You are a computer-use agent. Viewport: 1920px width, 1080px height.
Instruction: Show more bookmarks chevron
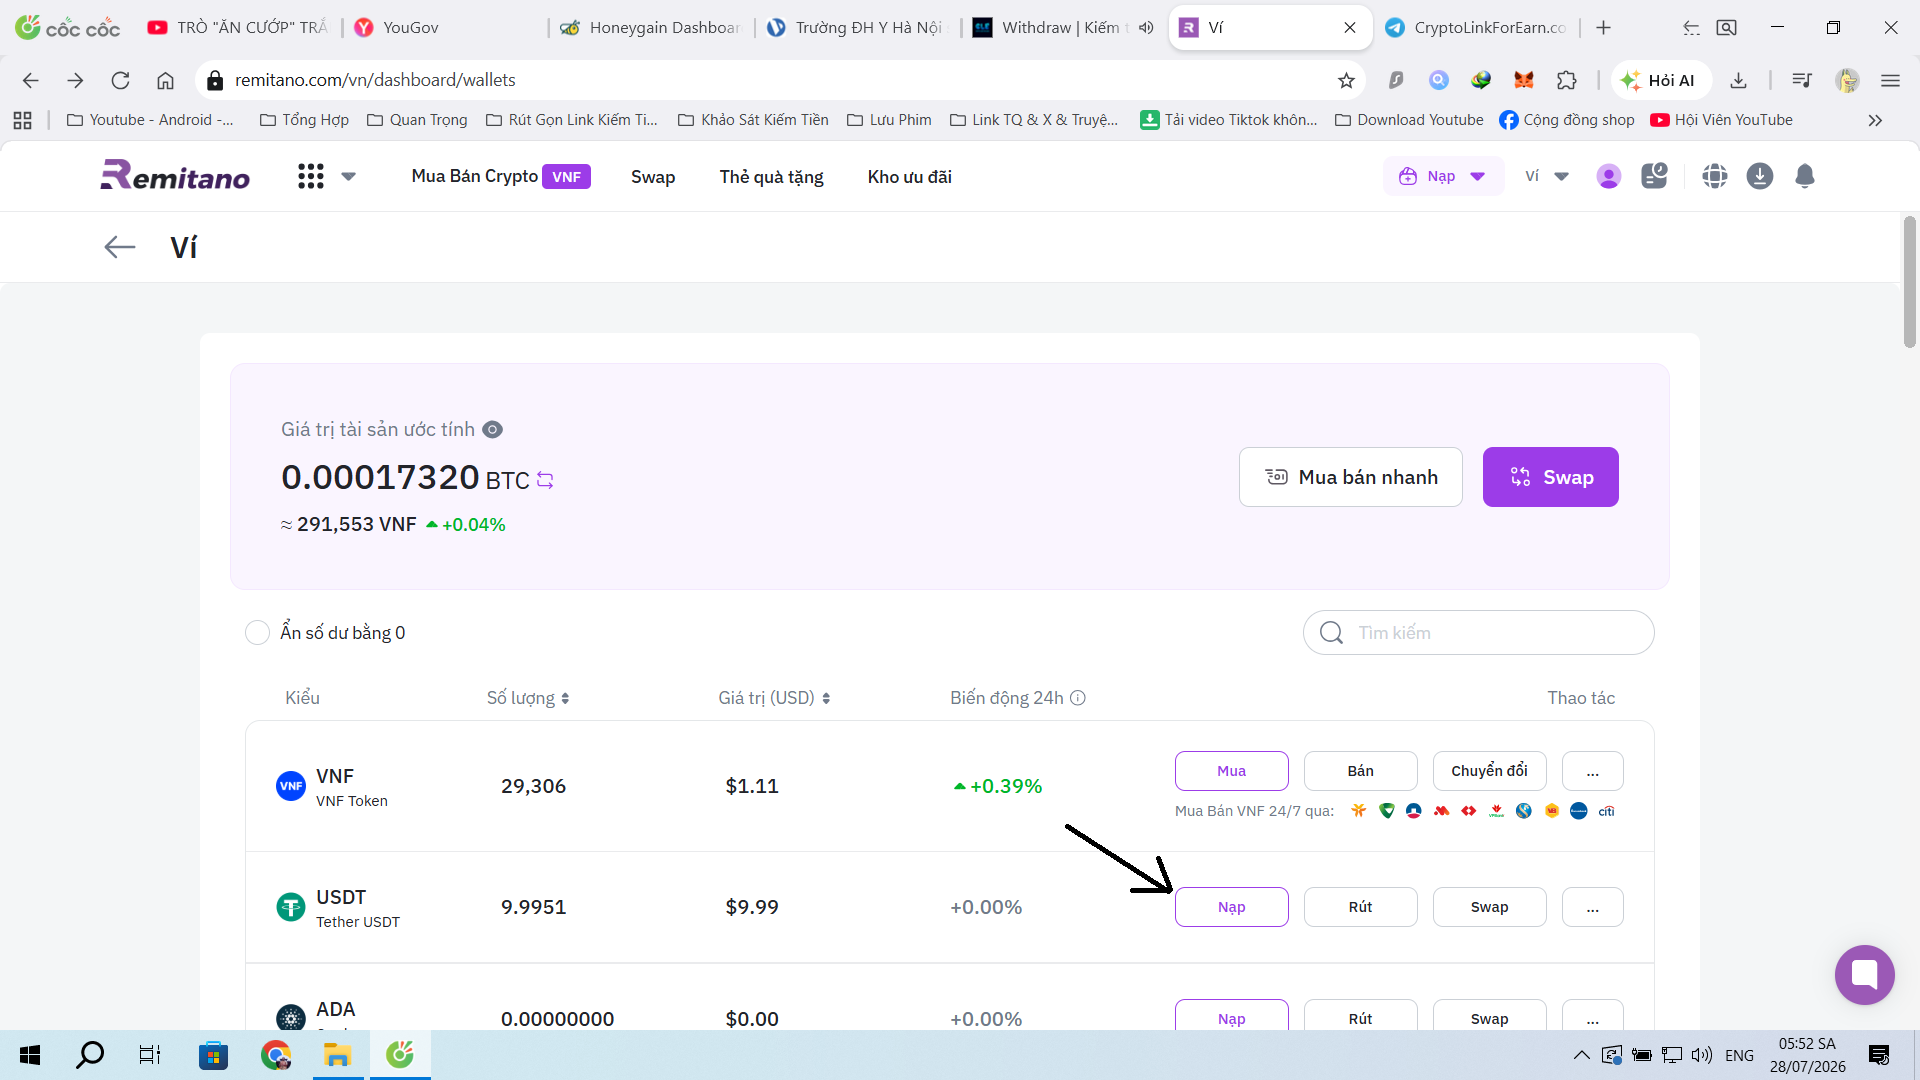pos(1875,120)
